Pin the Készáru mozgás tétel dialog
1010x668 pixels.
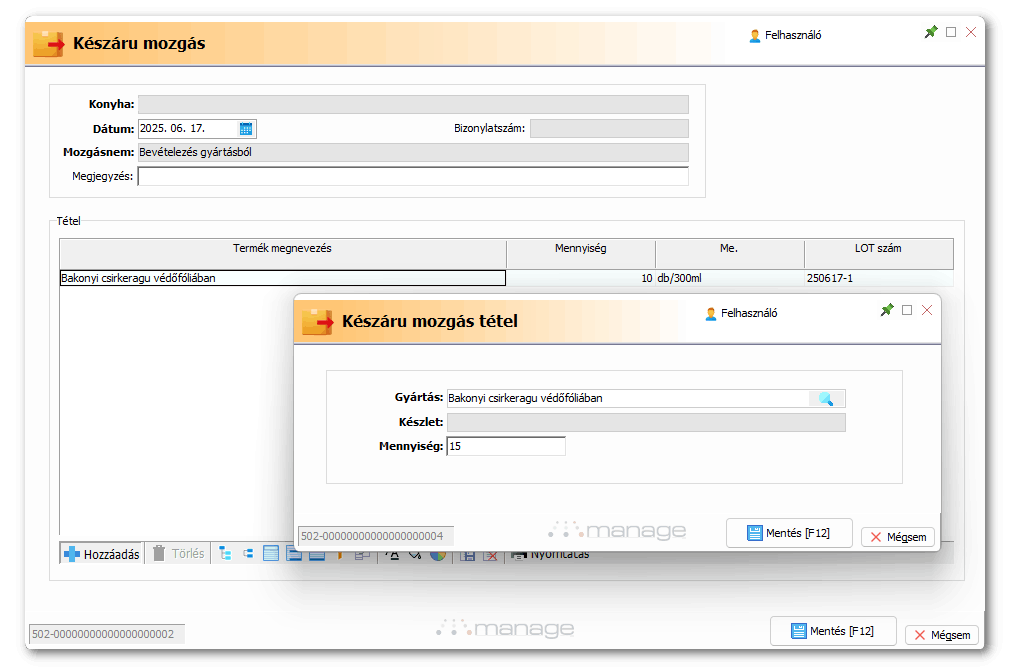point(887,310)
